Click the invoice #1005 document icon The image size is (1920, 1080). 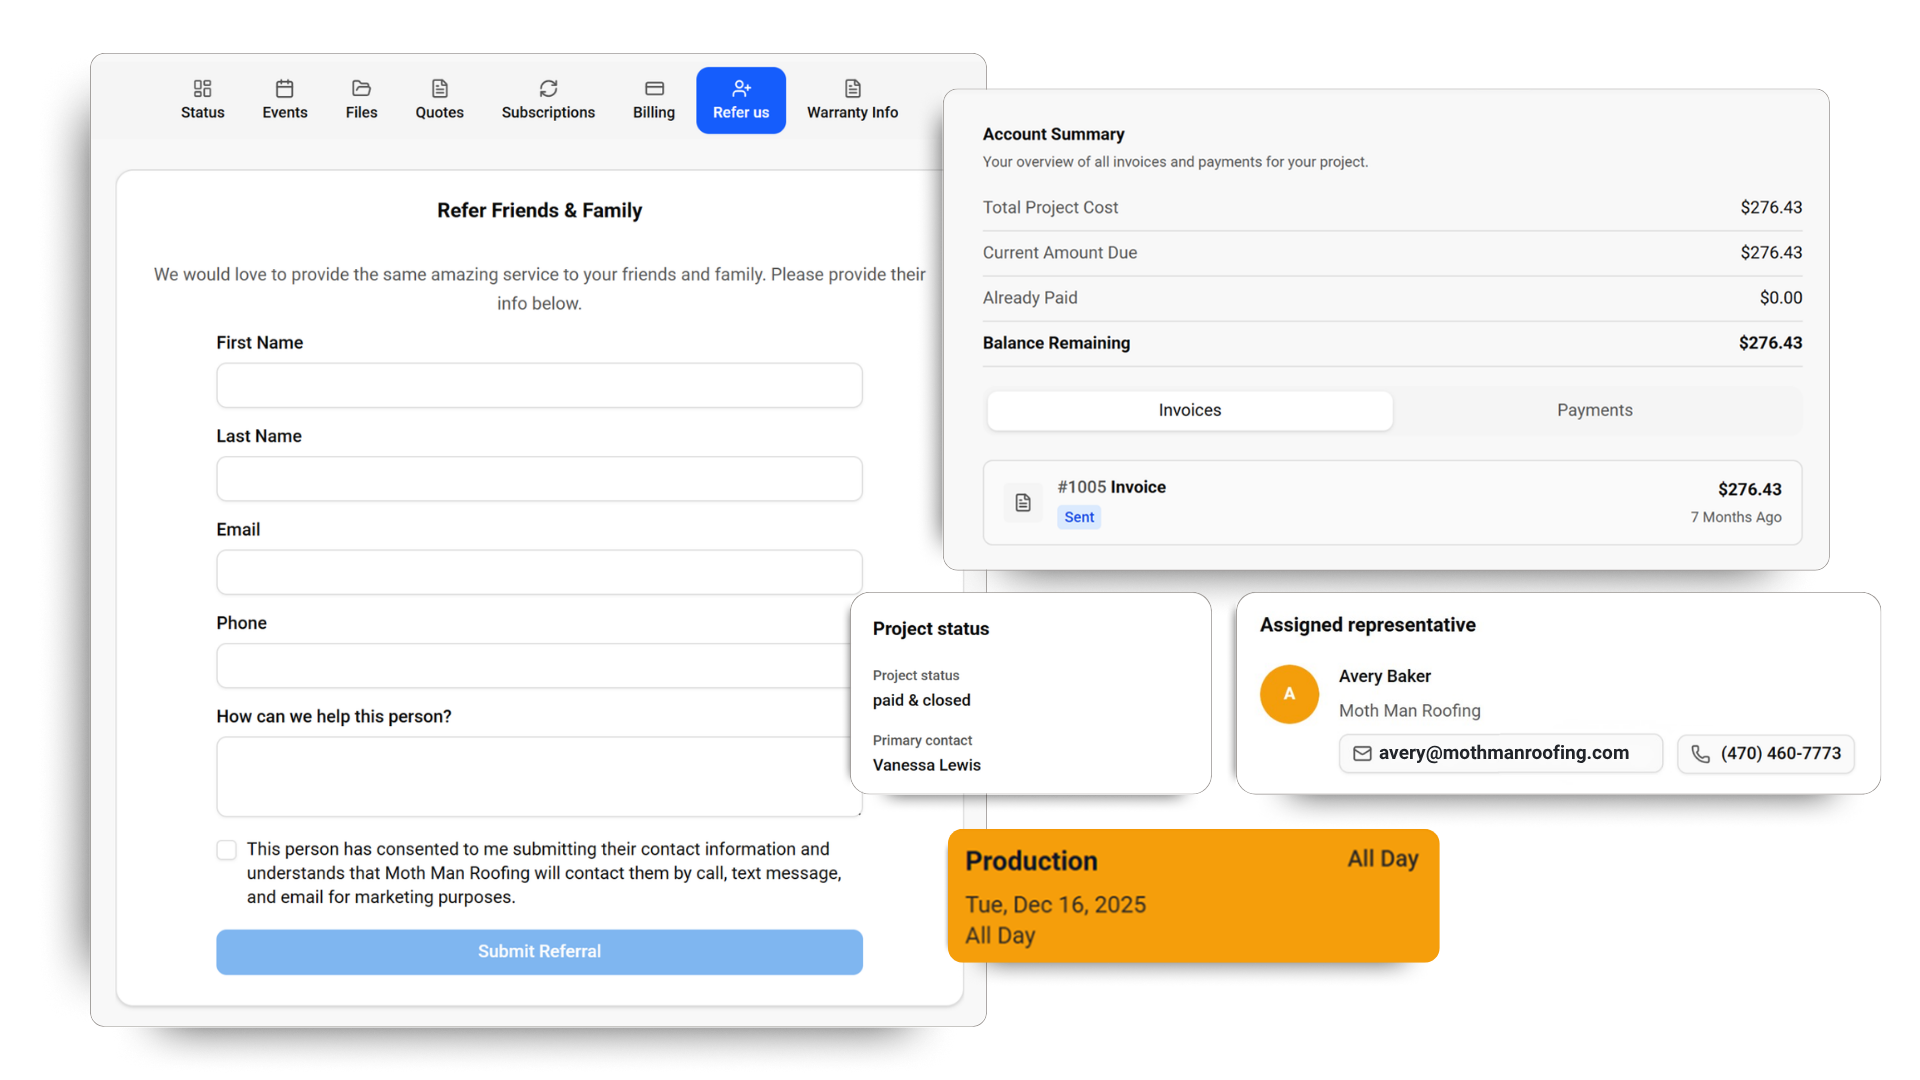[1022, 502]
